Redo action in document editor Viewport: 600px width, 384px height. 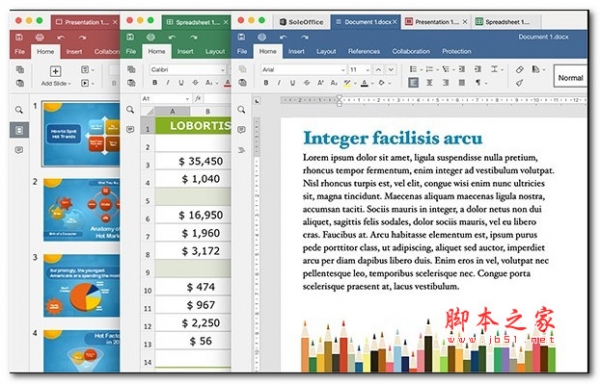pos(305,37)
